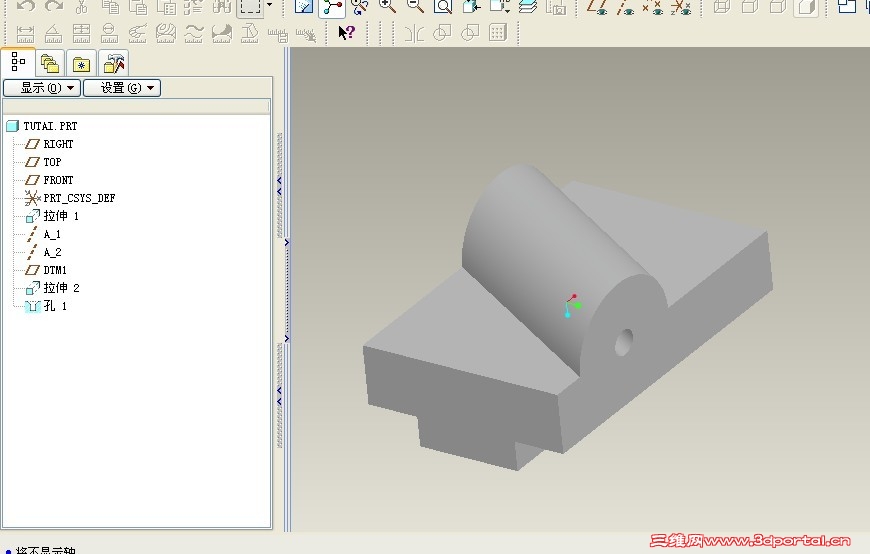Click the Refit to screen icon
This screenshot has height=554, width=870.
click(x=443, y=7)
